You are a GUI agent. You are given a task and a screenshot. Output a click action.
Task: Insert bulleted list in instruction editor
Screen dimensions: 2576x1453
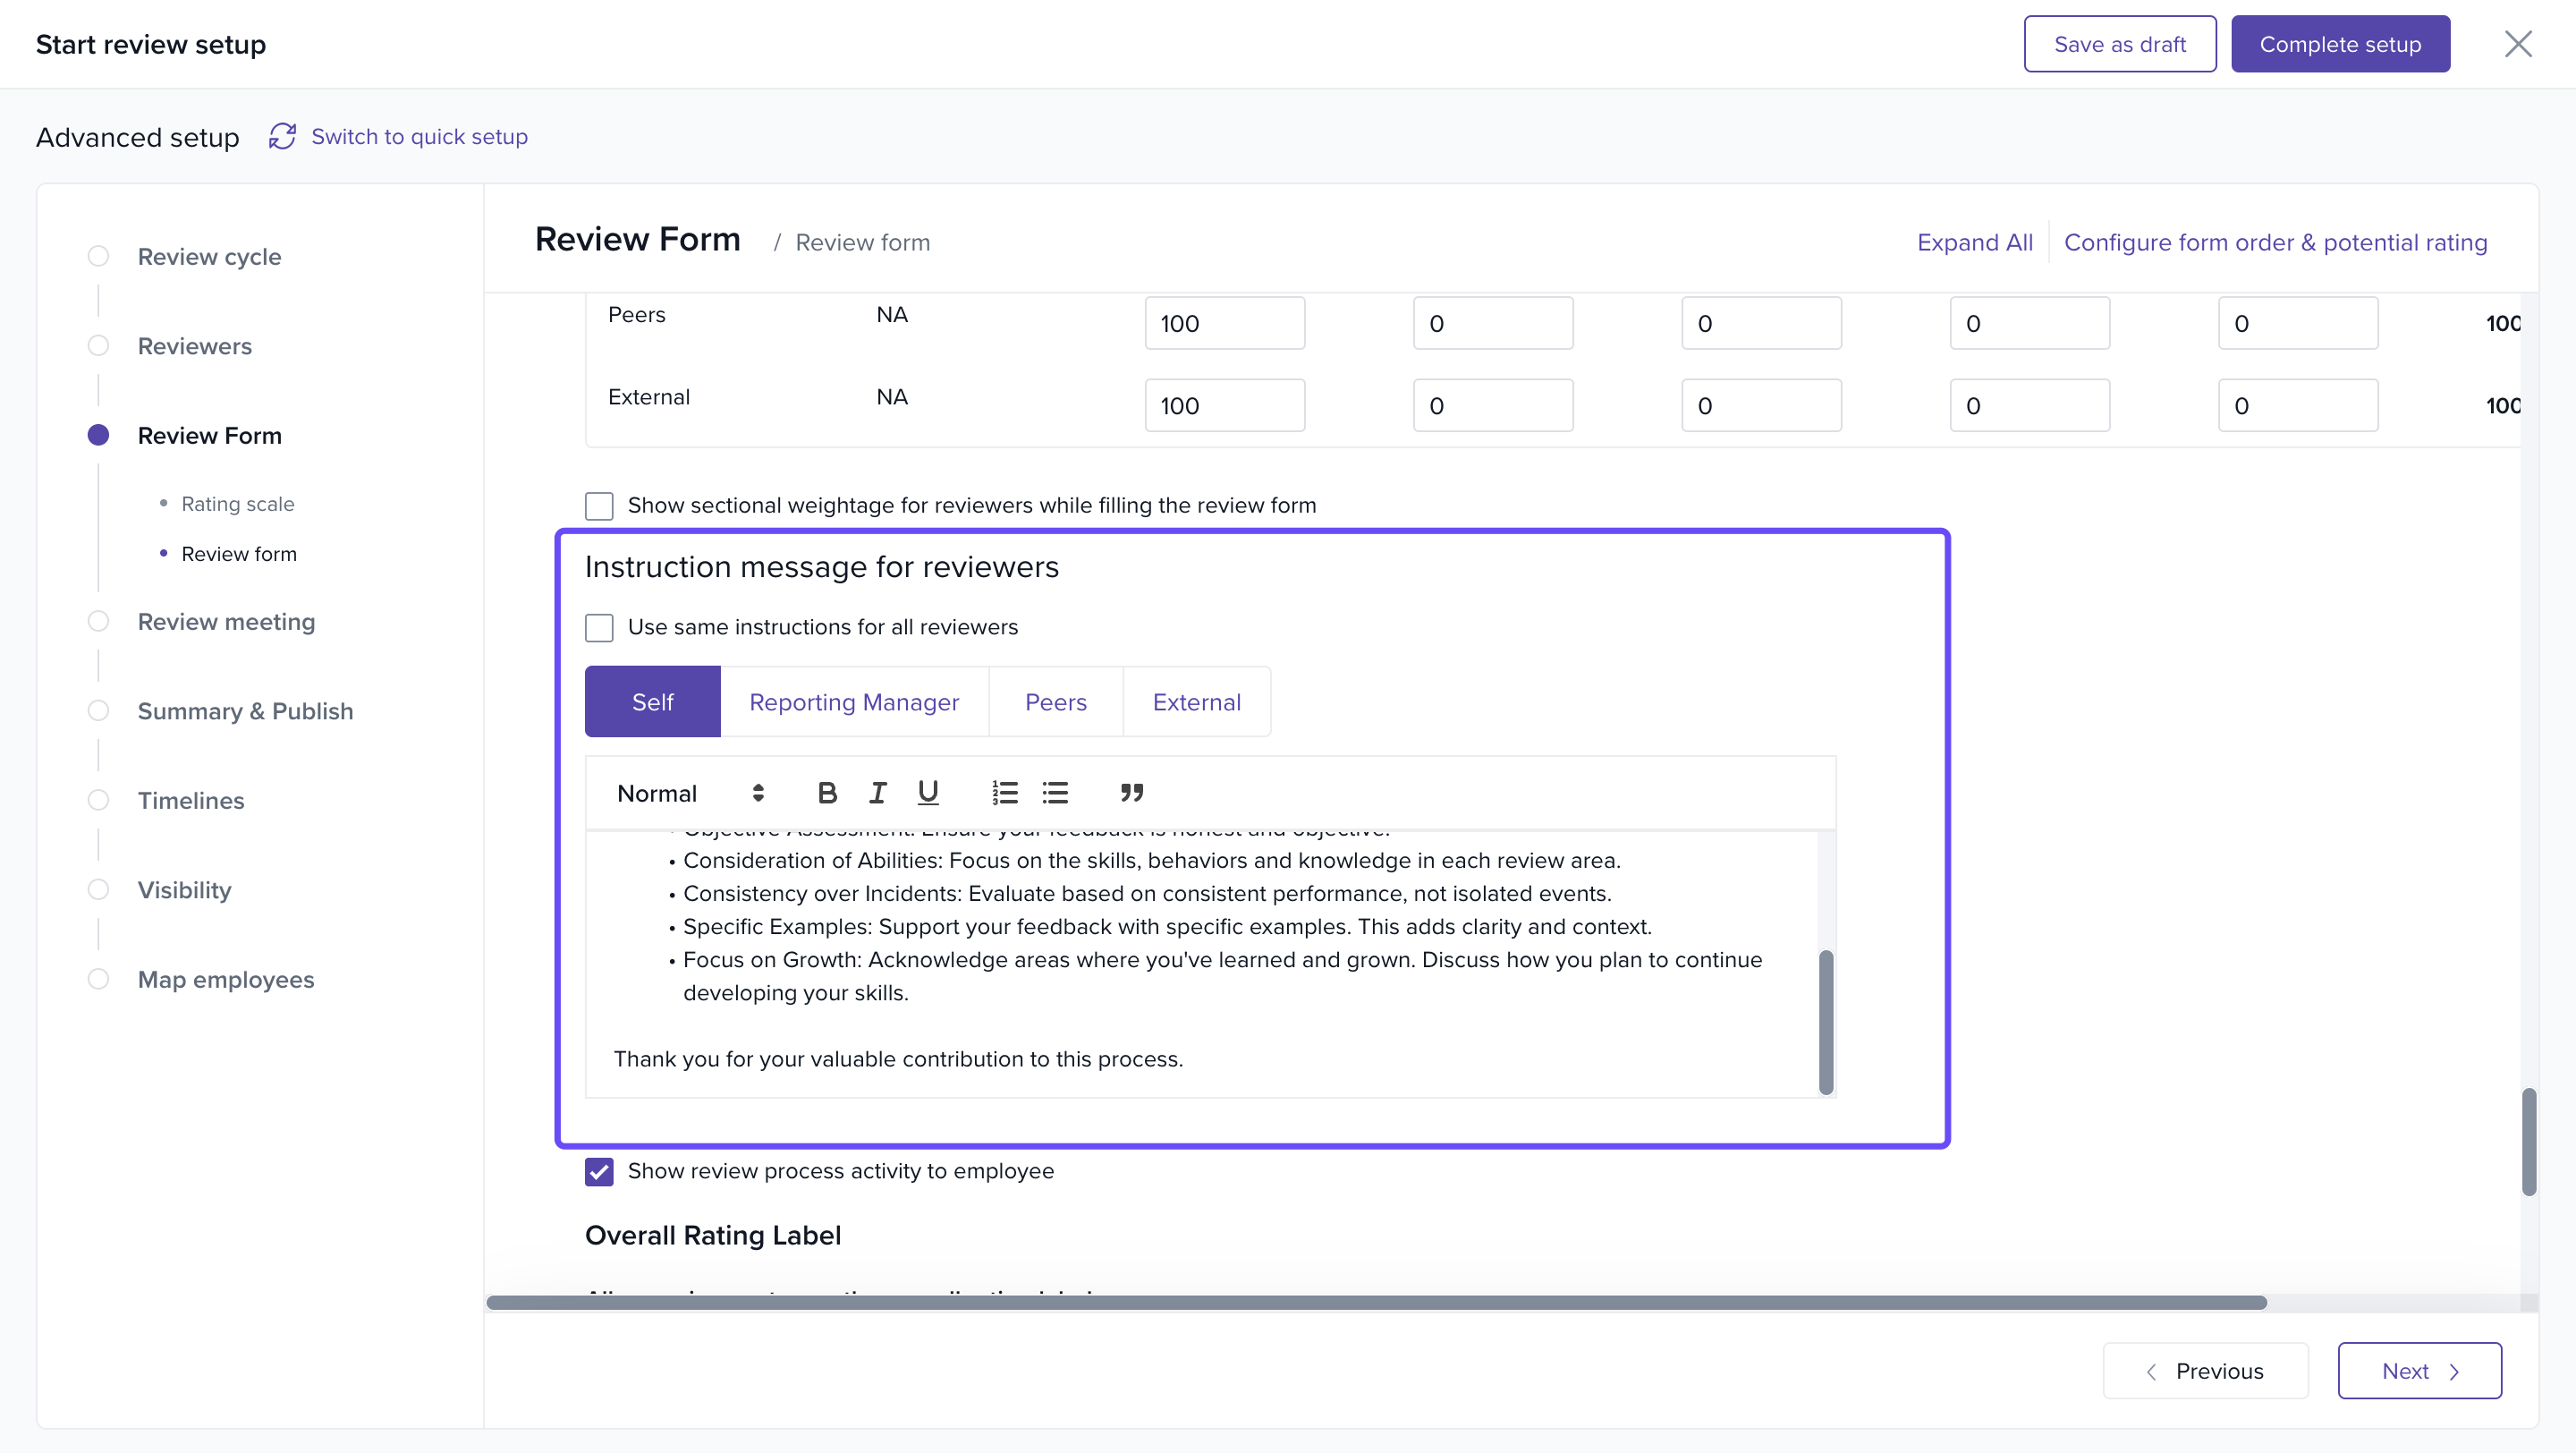coord(1055,793)
